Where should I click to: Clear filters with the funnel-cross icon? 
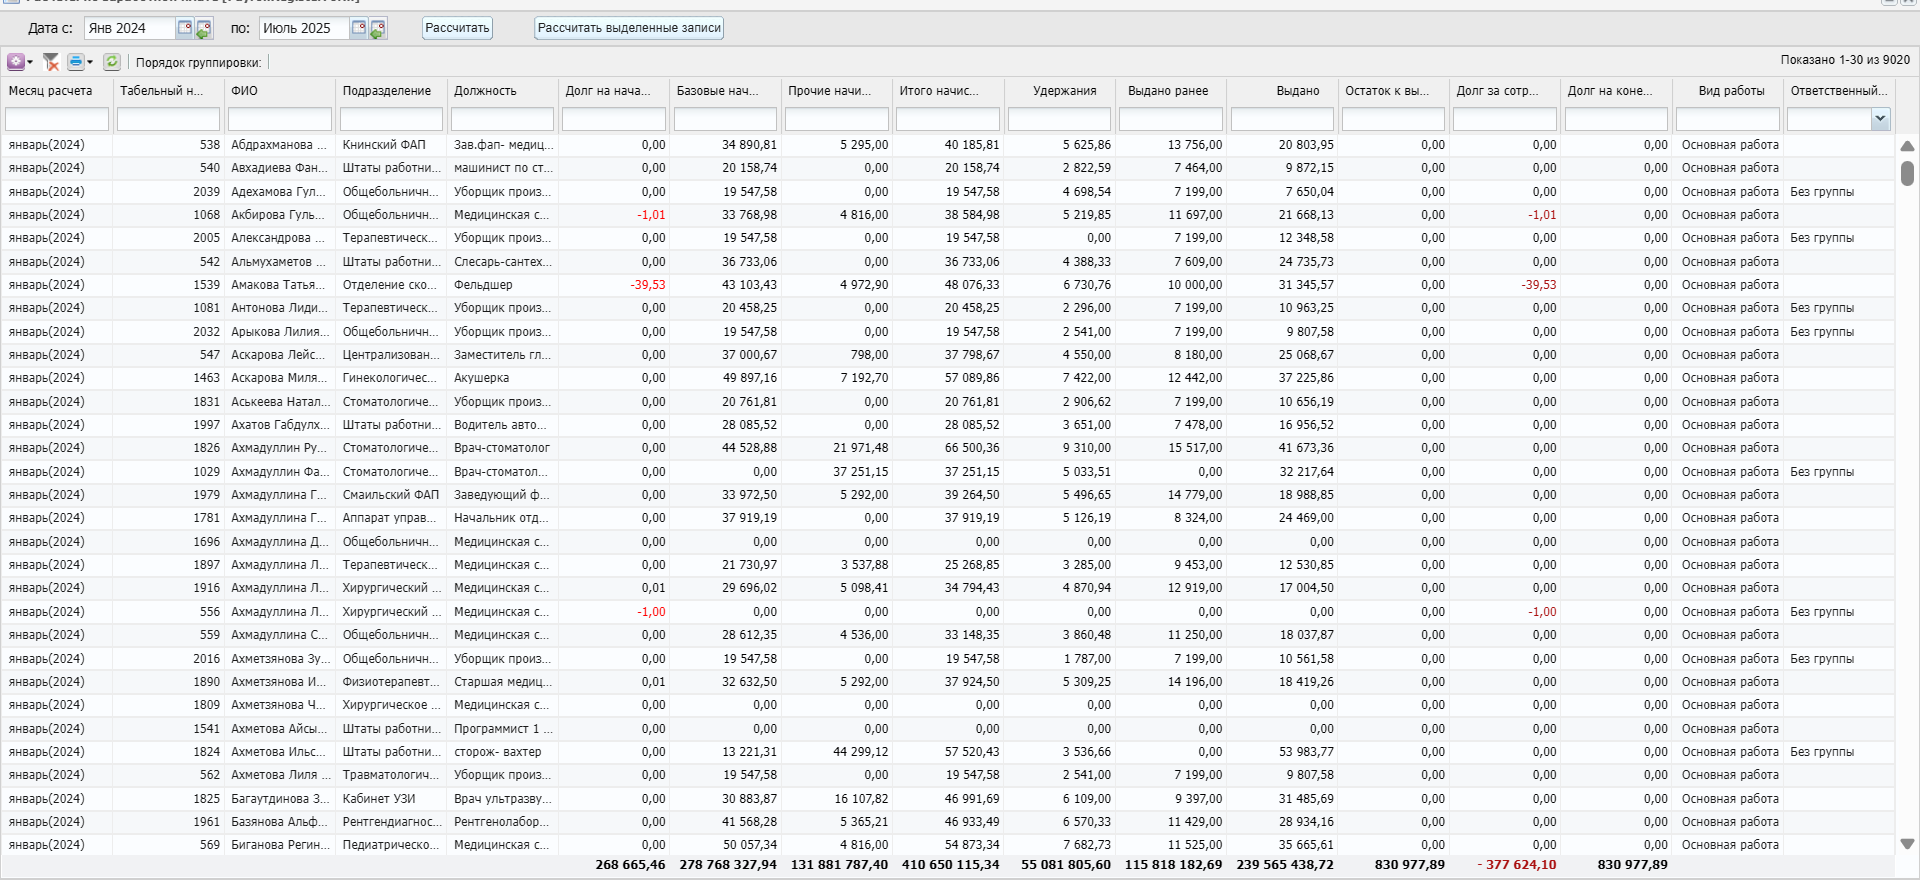coord(51,62)
